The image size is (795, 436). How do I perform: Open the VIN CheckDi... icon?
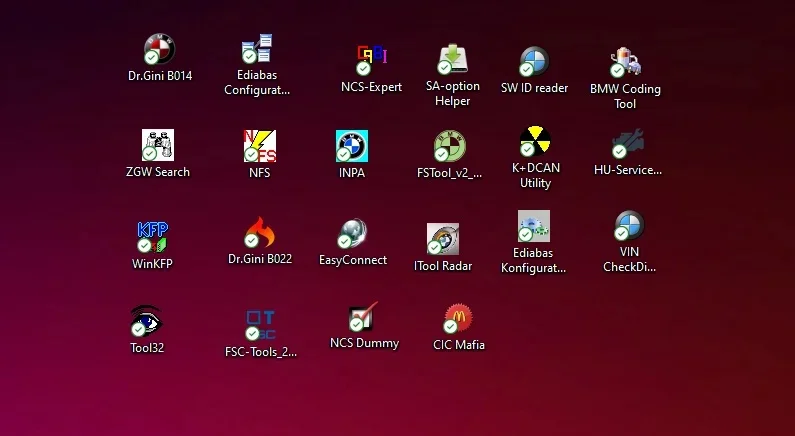coord(629,225)
